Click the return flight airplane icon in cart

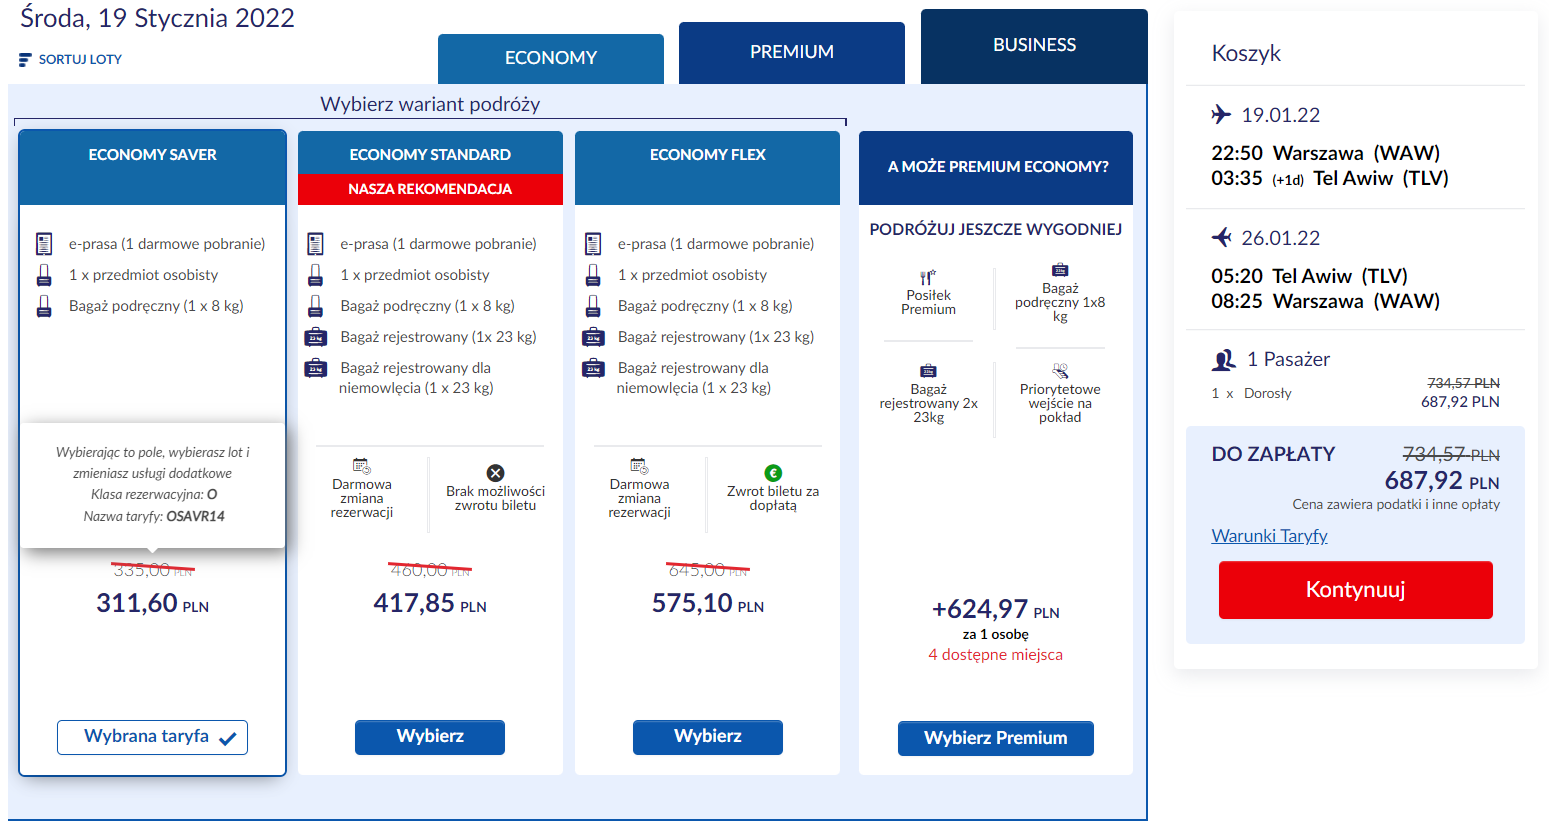tap(1221, 238)
